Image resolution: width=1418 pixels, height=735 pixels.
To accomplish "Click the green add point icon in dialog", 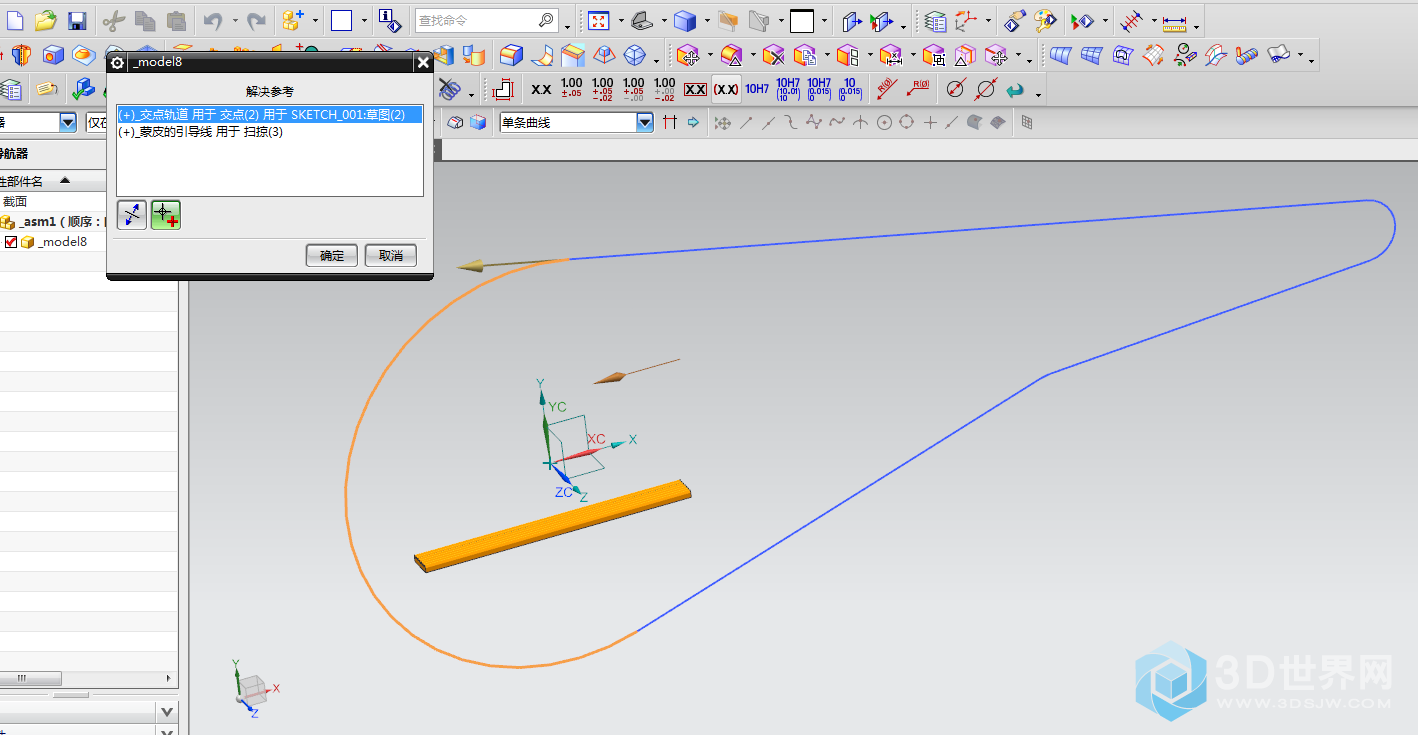I will point(166,214).
